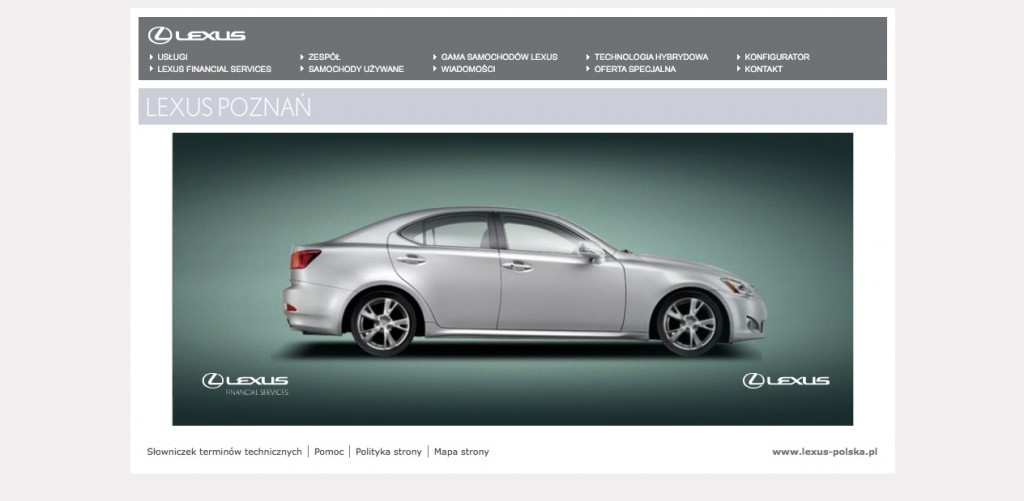Screen dimensions: 1024x501
Task: Click arrow bullet beside TECHNOLOGIA HYBRYDOWA
Action: pos(588,57)
